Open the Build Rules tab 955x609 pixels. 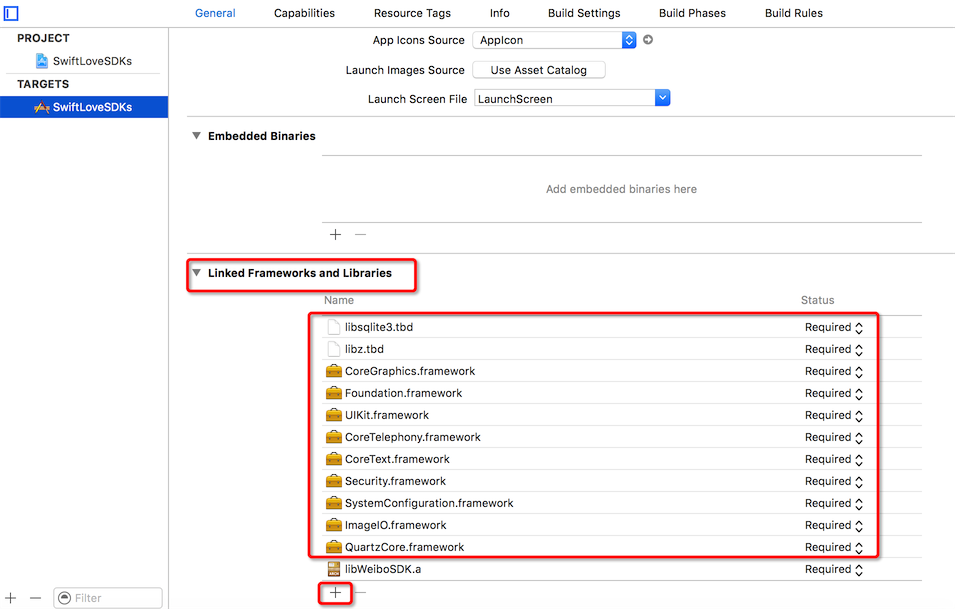[794, 13]
